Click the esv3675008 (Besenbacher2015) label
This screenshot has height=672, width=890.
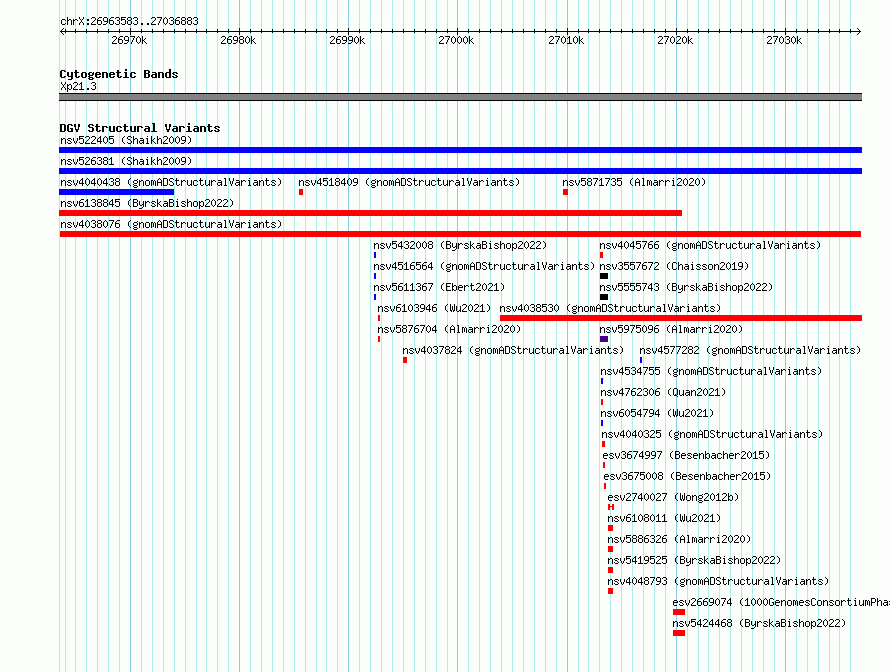click(687, 476)
